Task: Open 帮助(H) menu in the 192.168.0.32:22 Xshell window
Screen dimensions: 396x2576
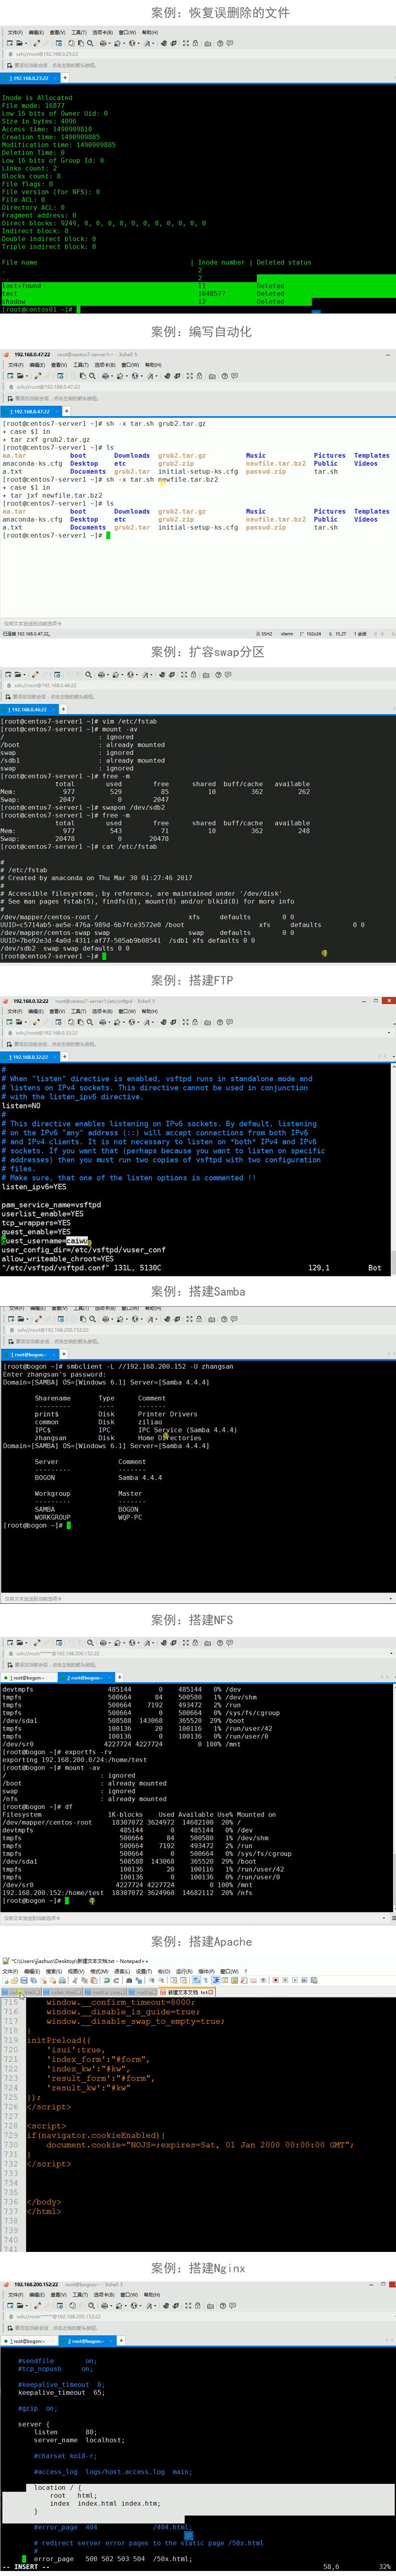Action: pyautogui.click(x=149, y=1011)
